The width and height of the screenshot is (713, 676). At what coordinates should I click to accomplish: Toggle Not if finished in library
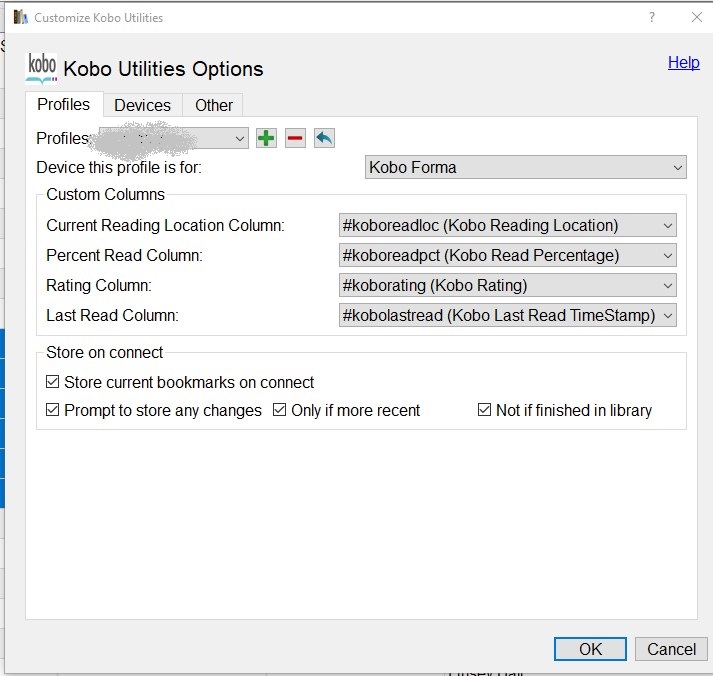click(485, 410)
